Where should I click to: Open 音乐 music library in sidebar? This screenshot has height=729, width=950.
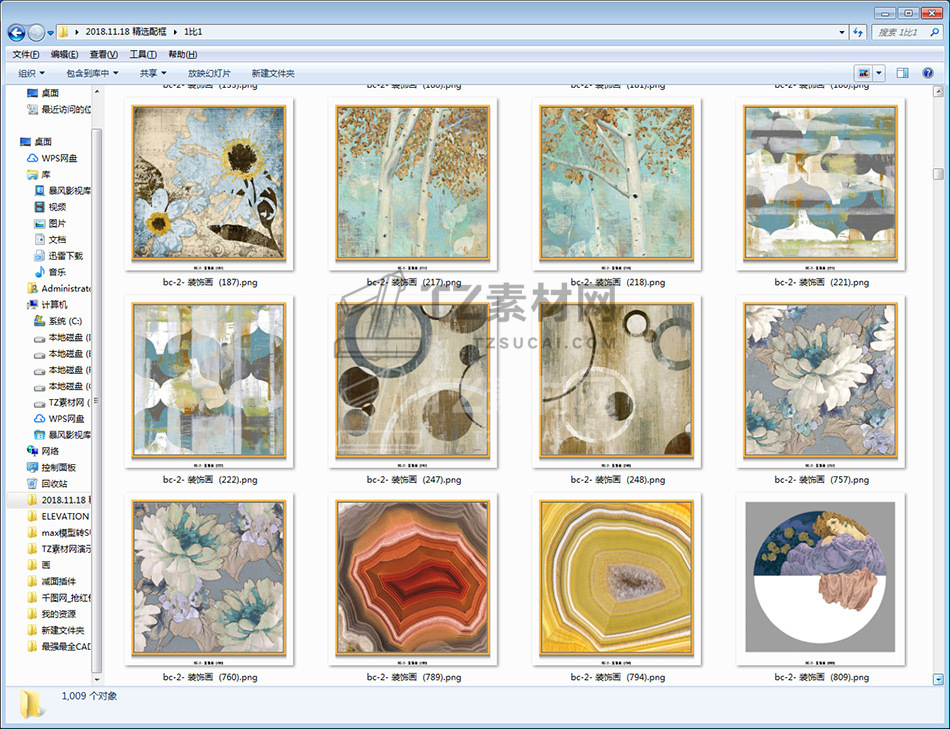[x=57, y=272]
